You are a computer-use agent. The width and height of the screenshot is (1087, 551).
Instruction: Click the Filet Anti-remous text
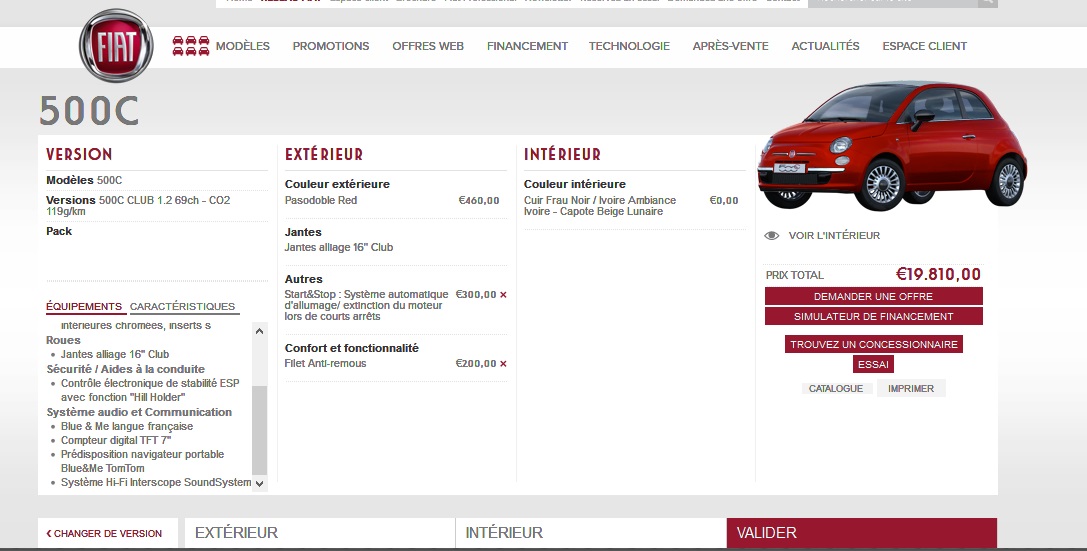(x=326, y=363)
